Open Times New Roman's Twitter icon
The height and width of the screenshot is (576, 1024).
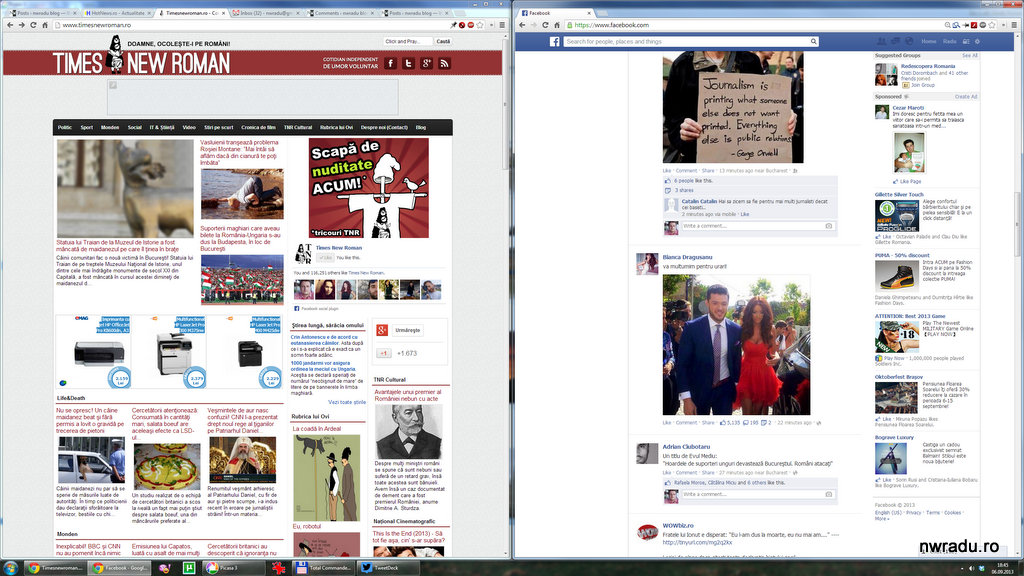point(409,63)
